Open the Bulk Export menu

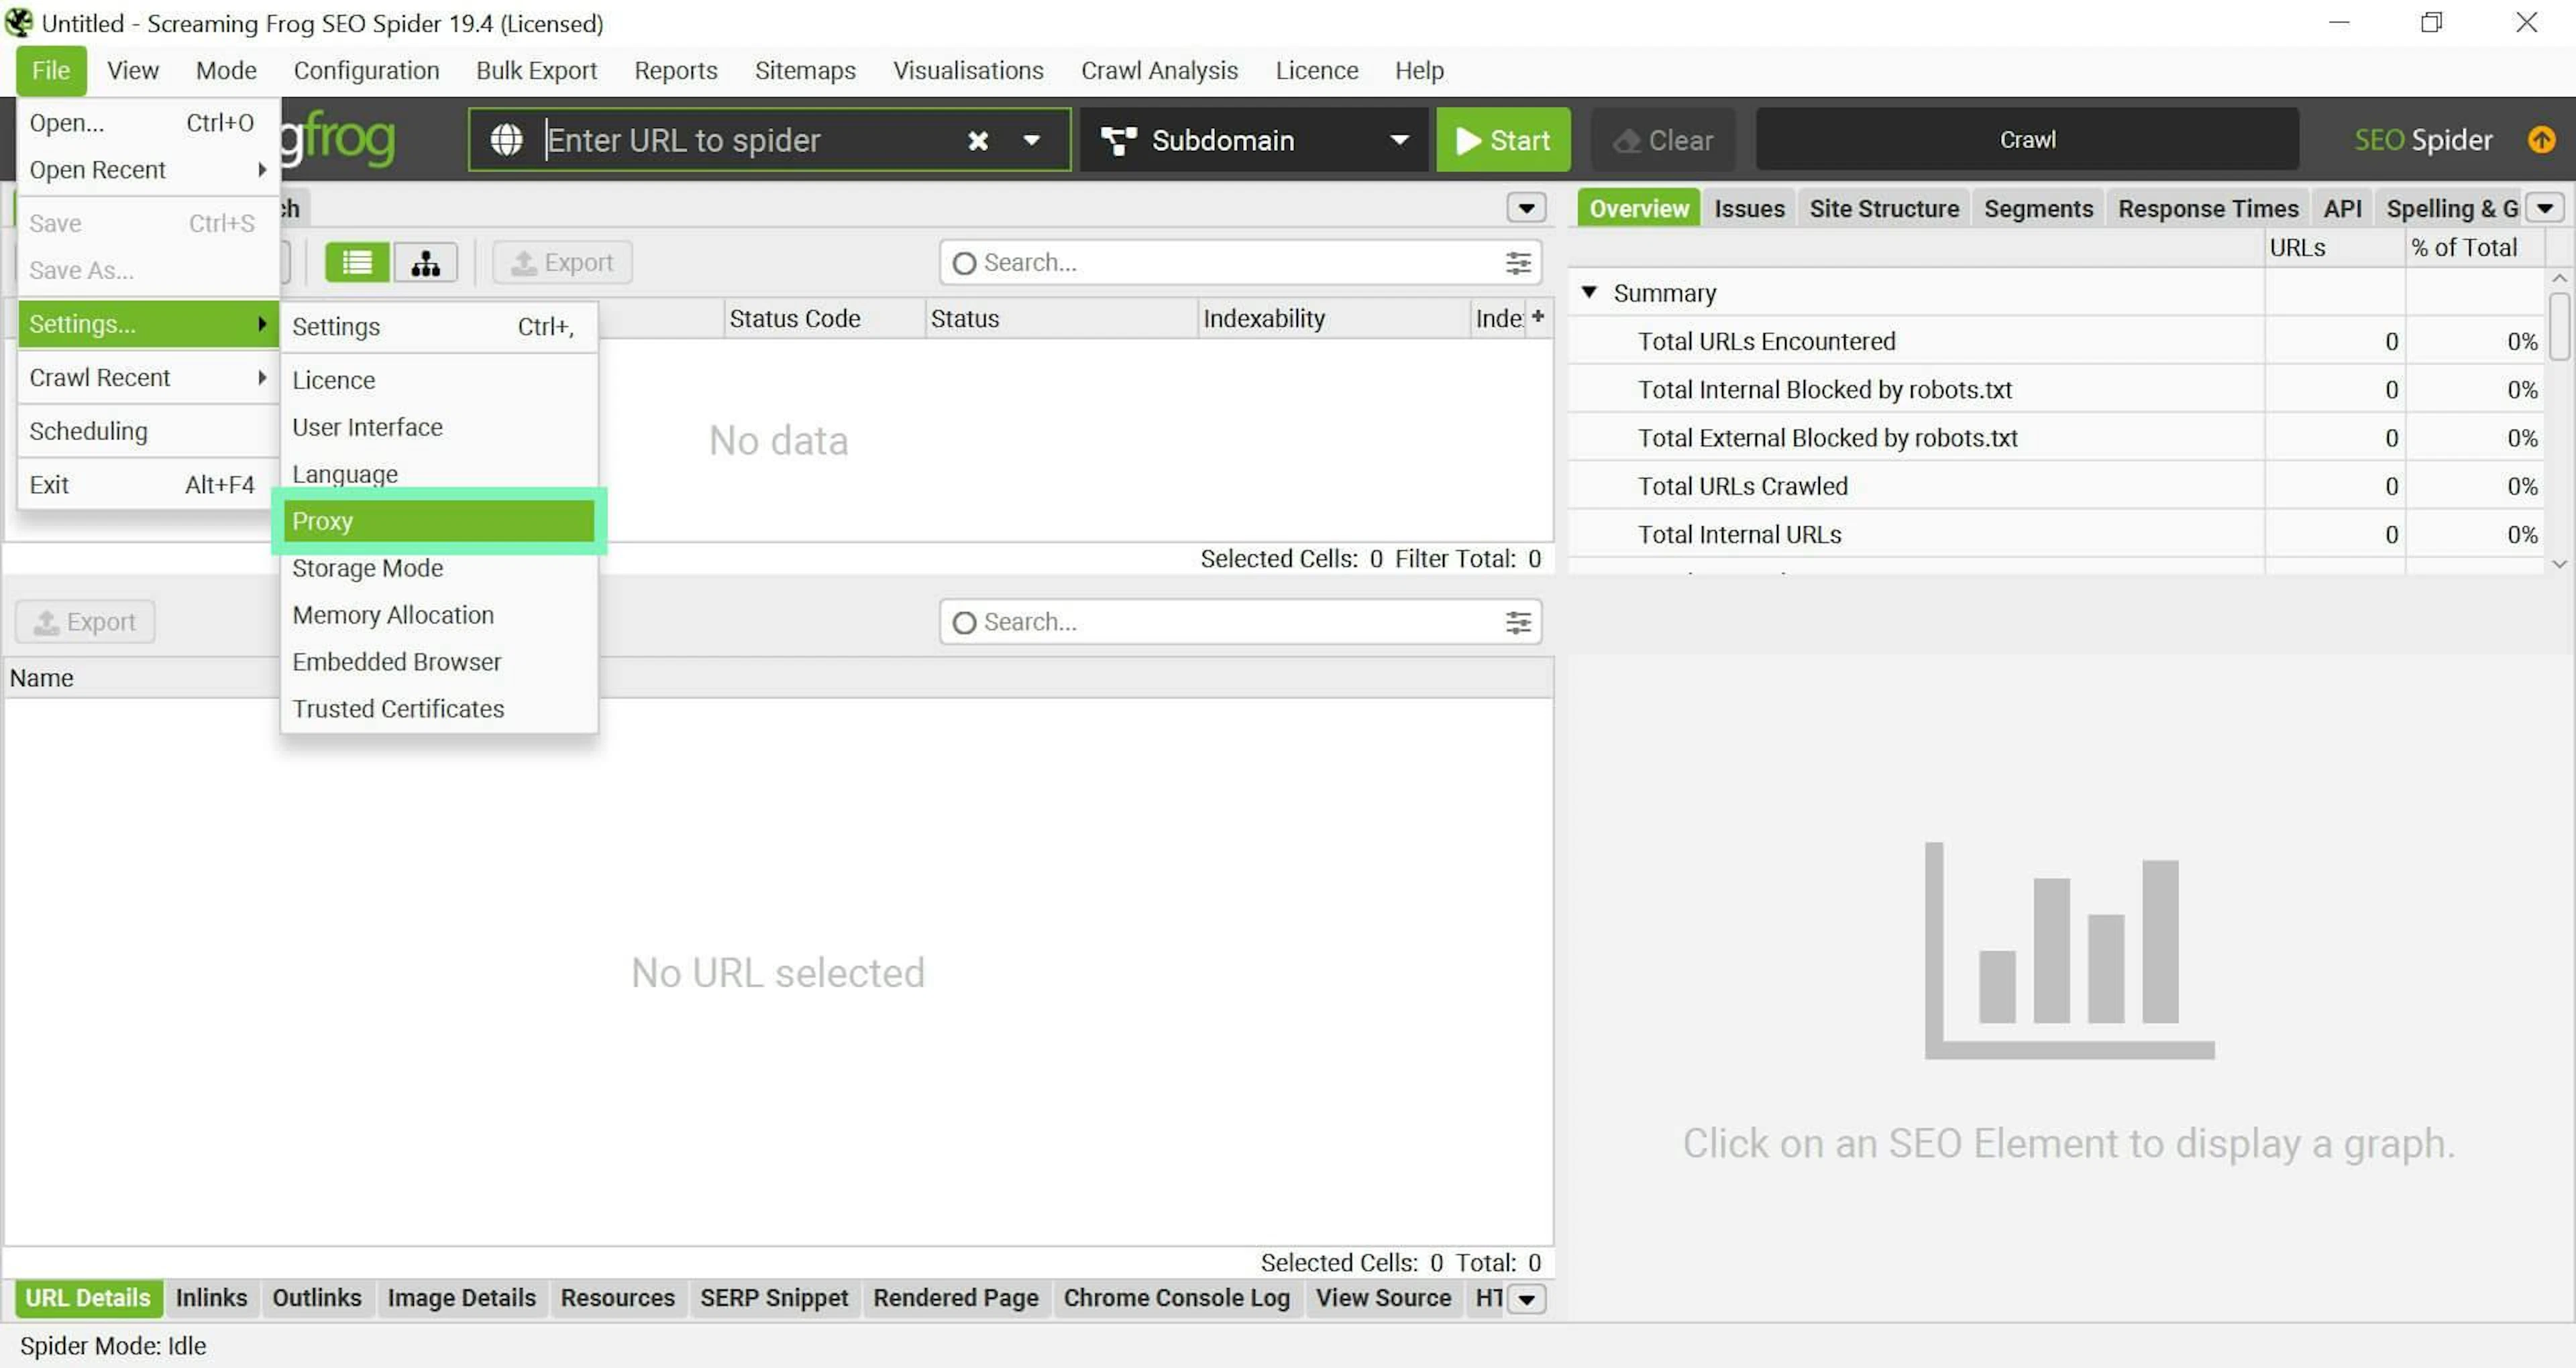[537, 71]
